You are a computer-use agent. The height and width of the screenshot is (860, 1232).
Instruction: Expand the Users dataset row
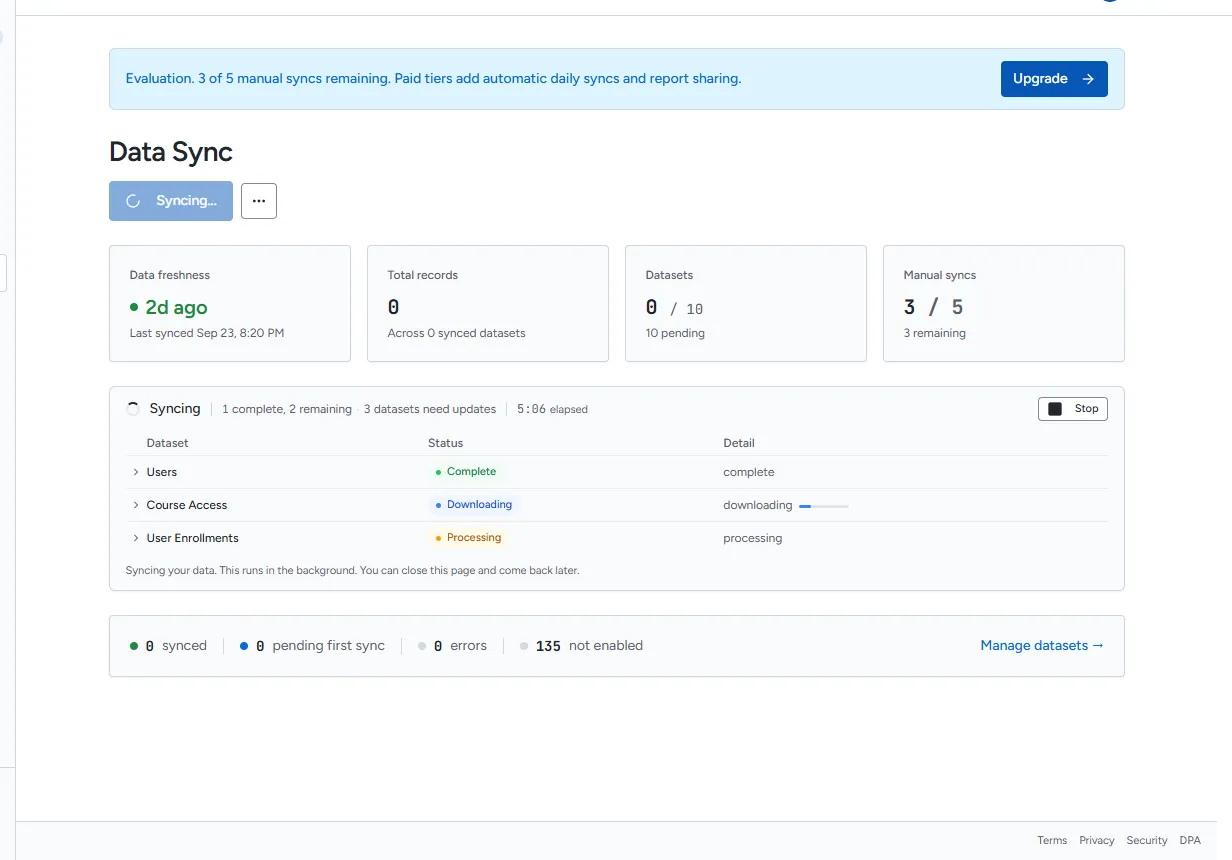tap(136, 472)
